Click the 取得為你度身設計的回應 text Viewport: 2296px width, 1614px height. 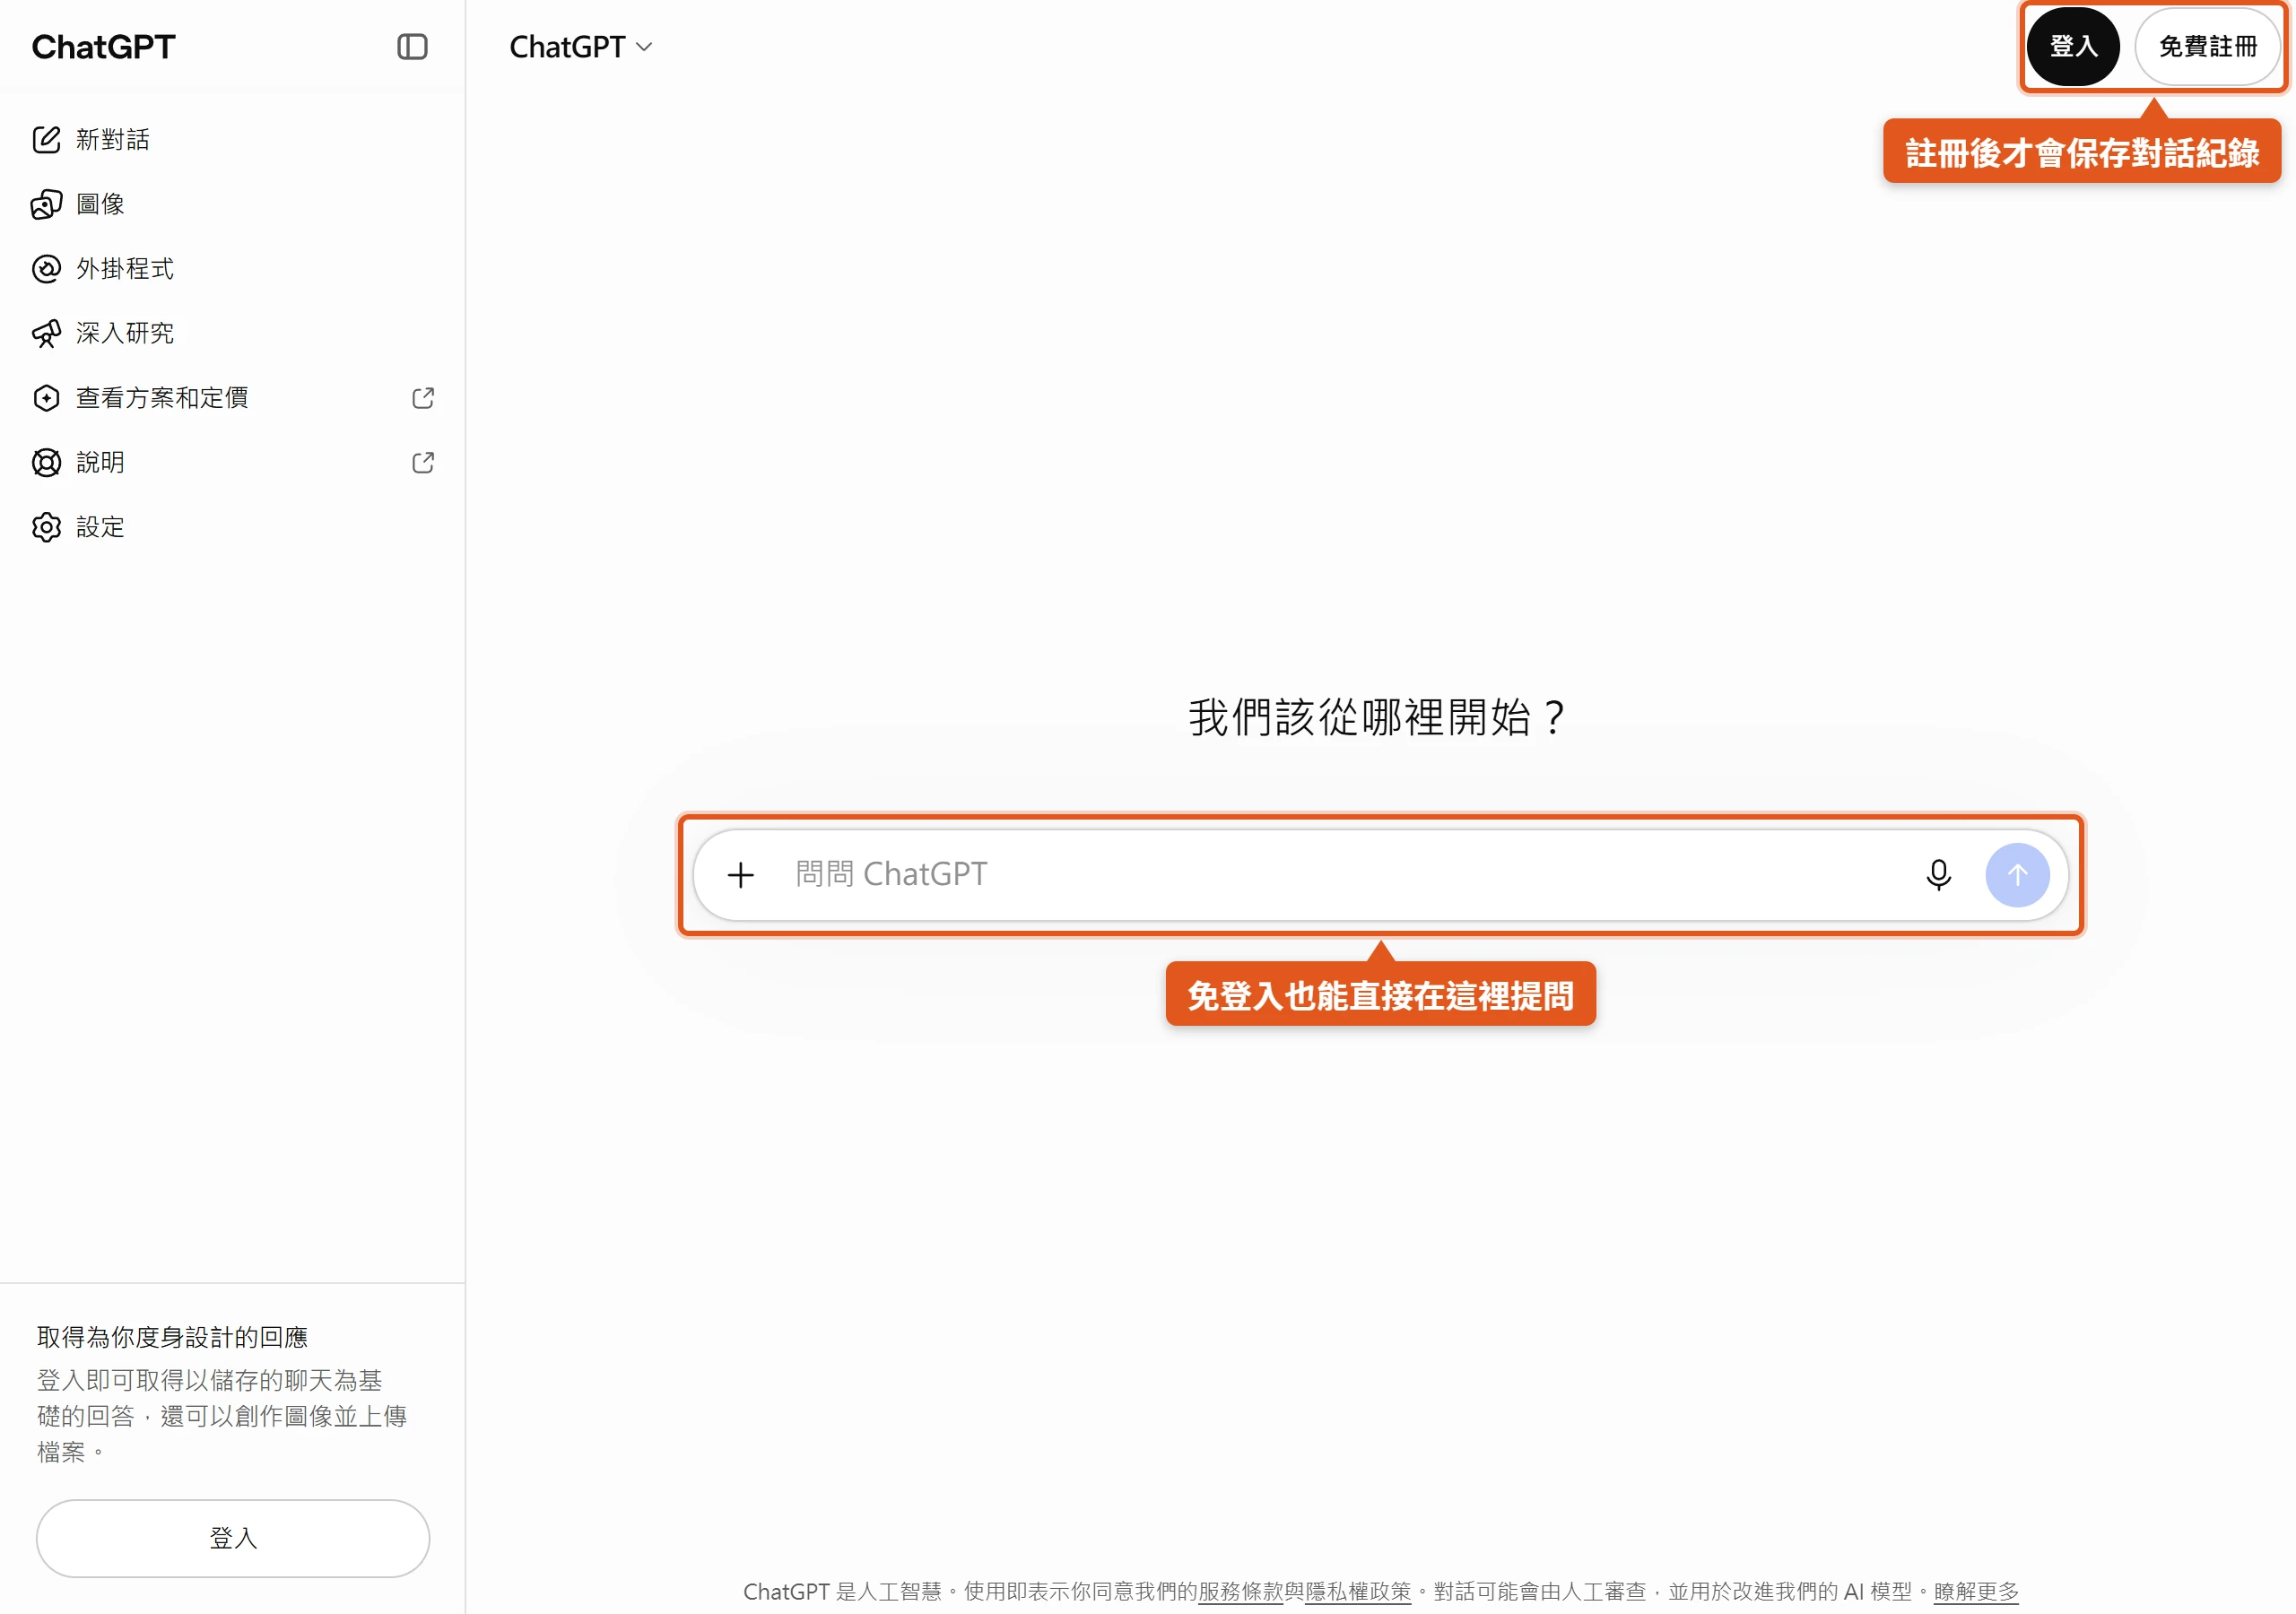[x=172, y=1337]
